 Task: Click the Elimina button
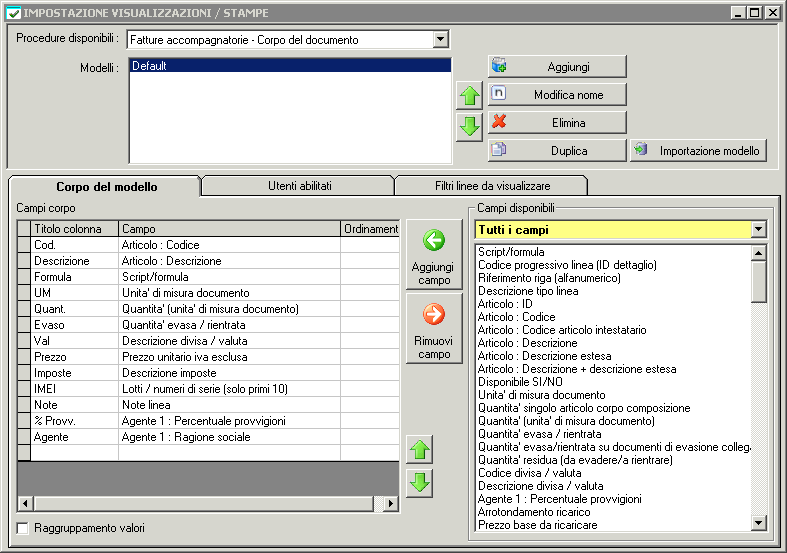pyautogui.click(x=557, y=122)
